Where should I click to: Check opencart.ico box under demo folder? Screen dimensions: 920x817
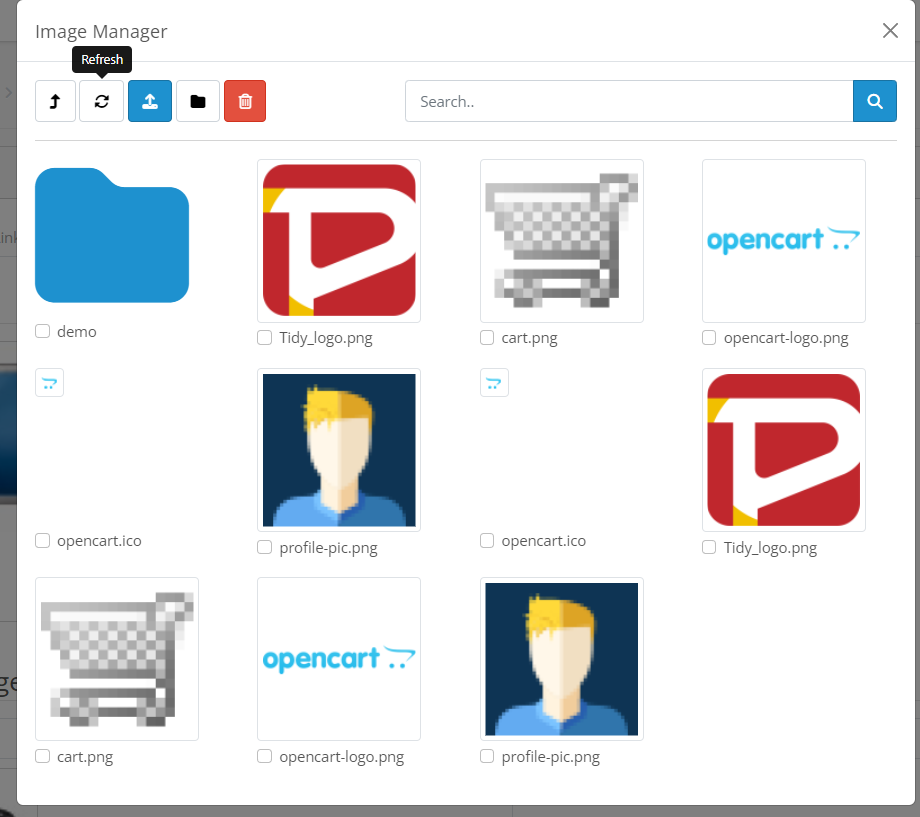click(x=42, y=541)
